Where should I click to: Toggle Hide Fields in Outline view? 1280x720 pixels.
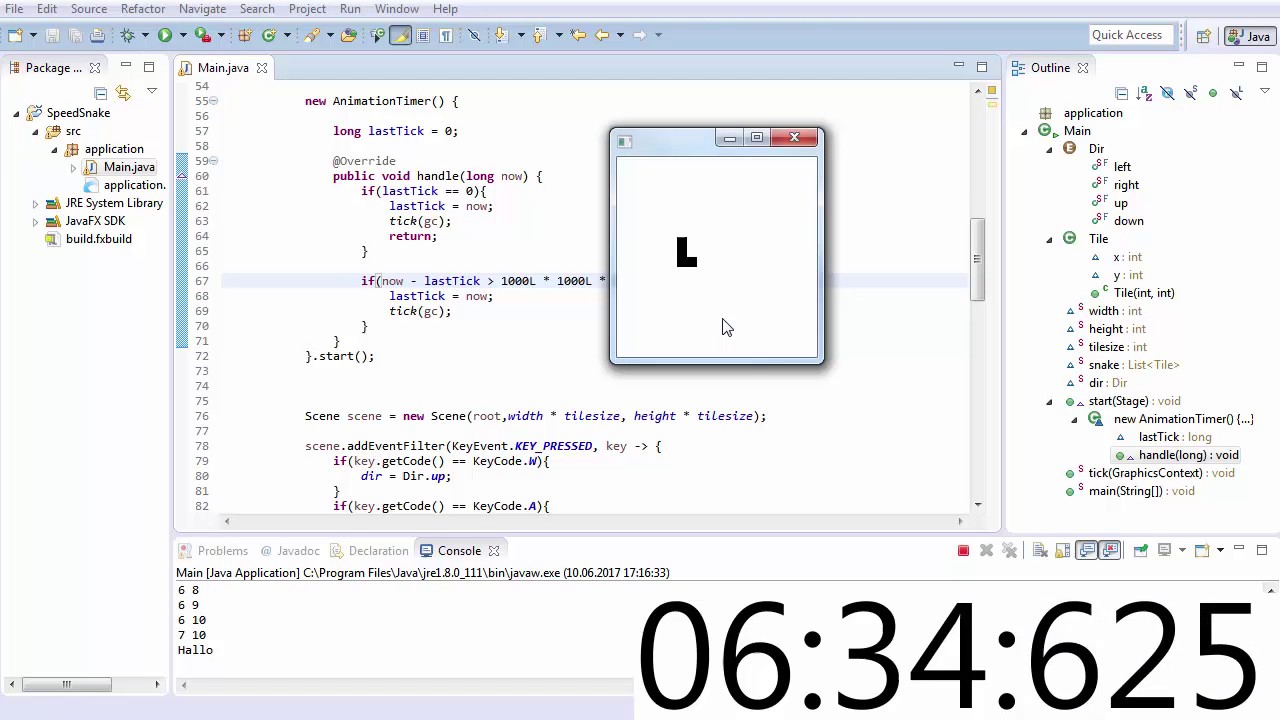(x=1167, y=93)
